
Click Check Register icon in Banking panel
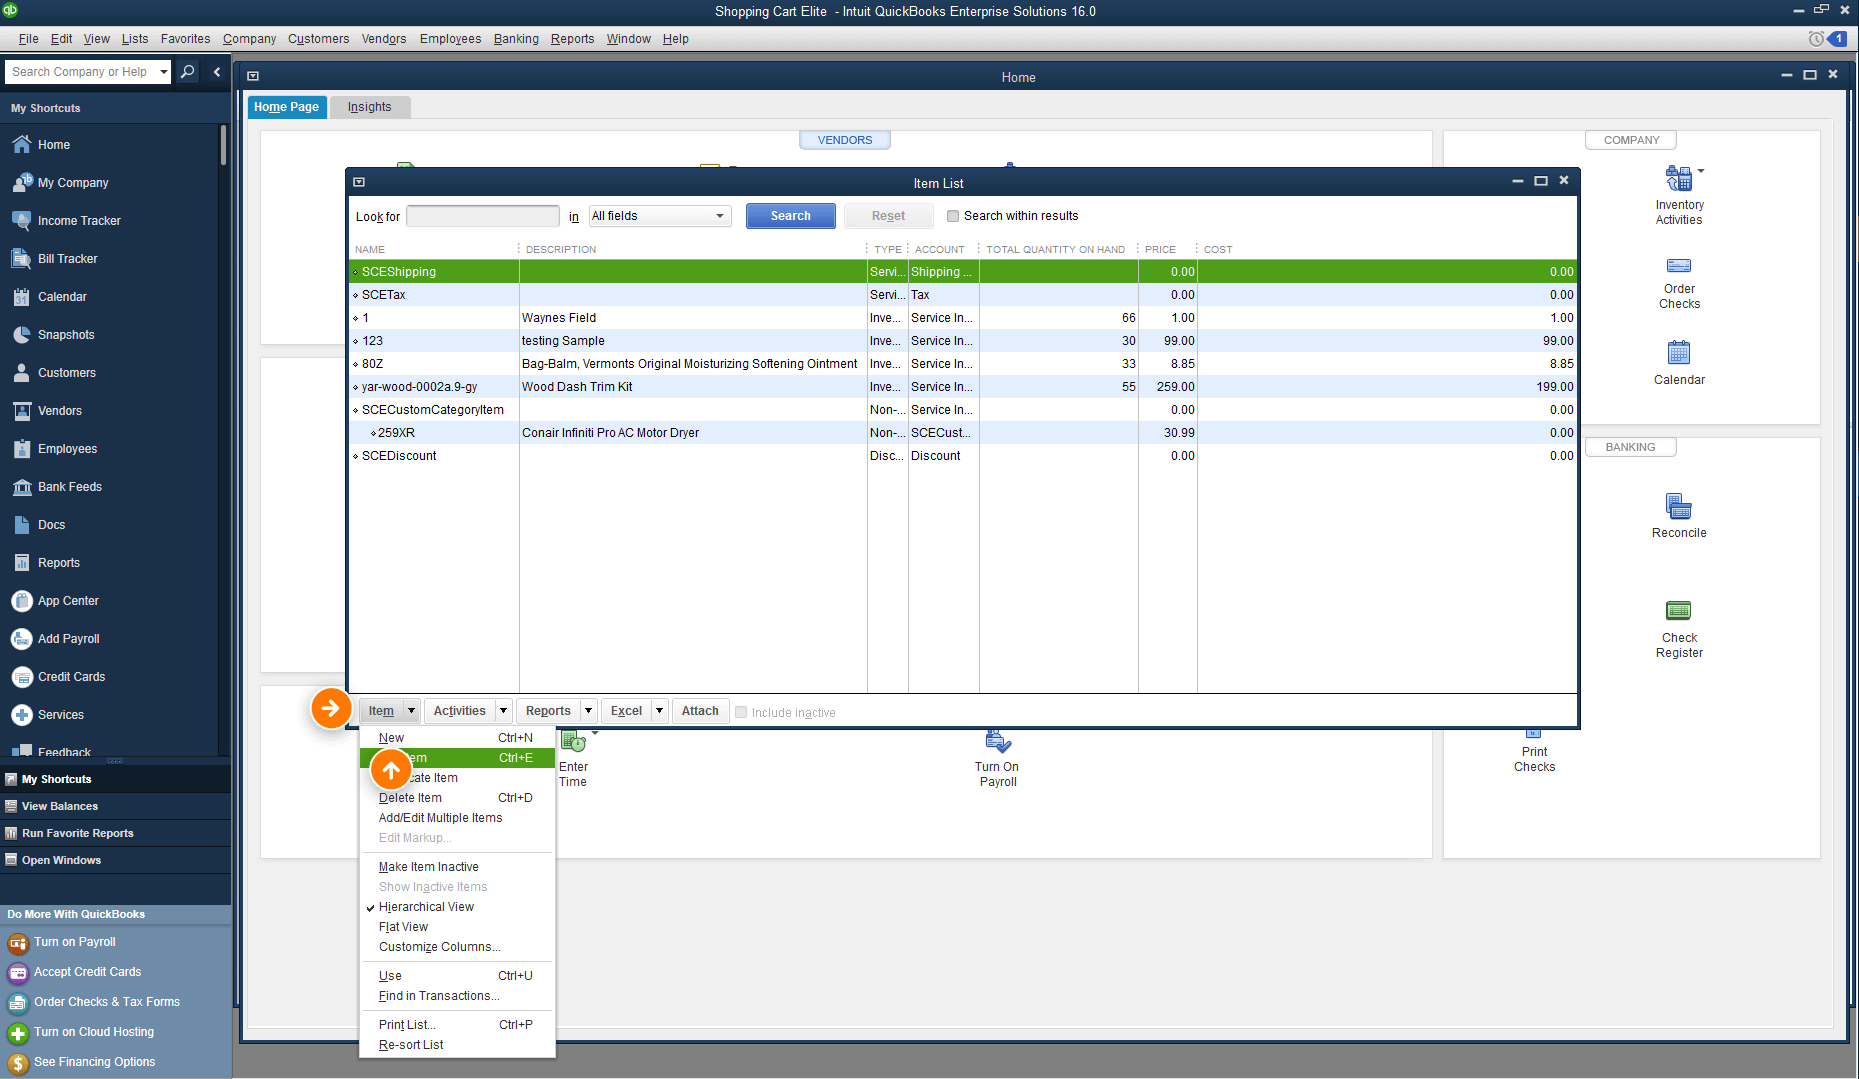[x=1679, y=611]
